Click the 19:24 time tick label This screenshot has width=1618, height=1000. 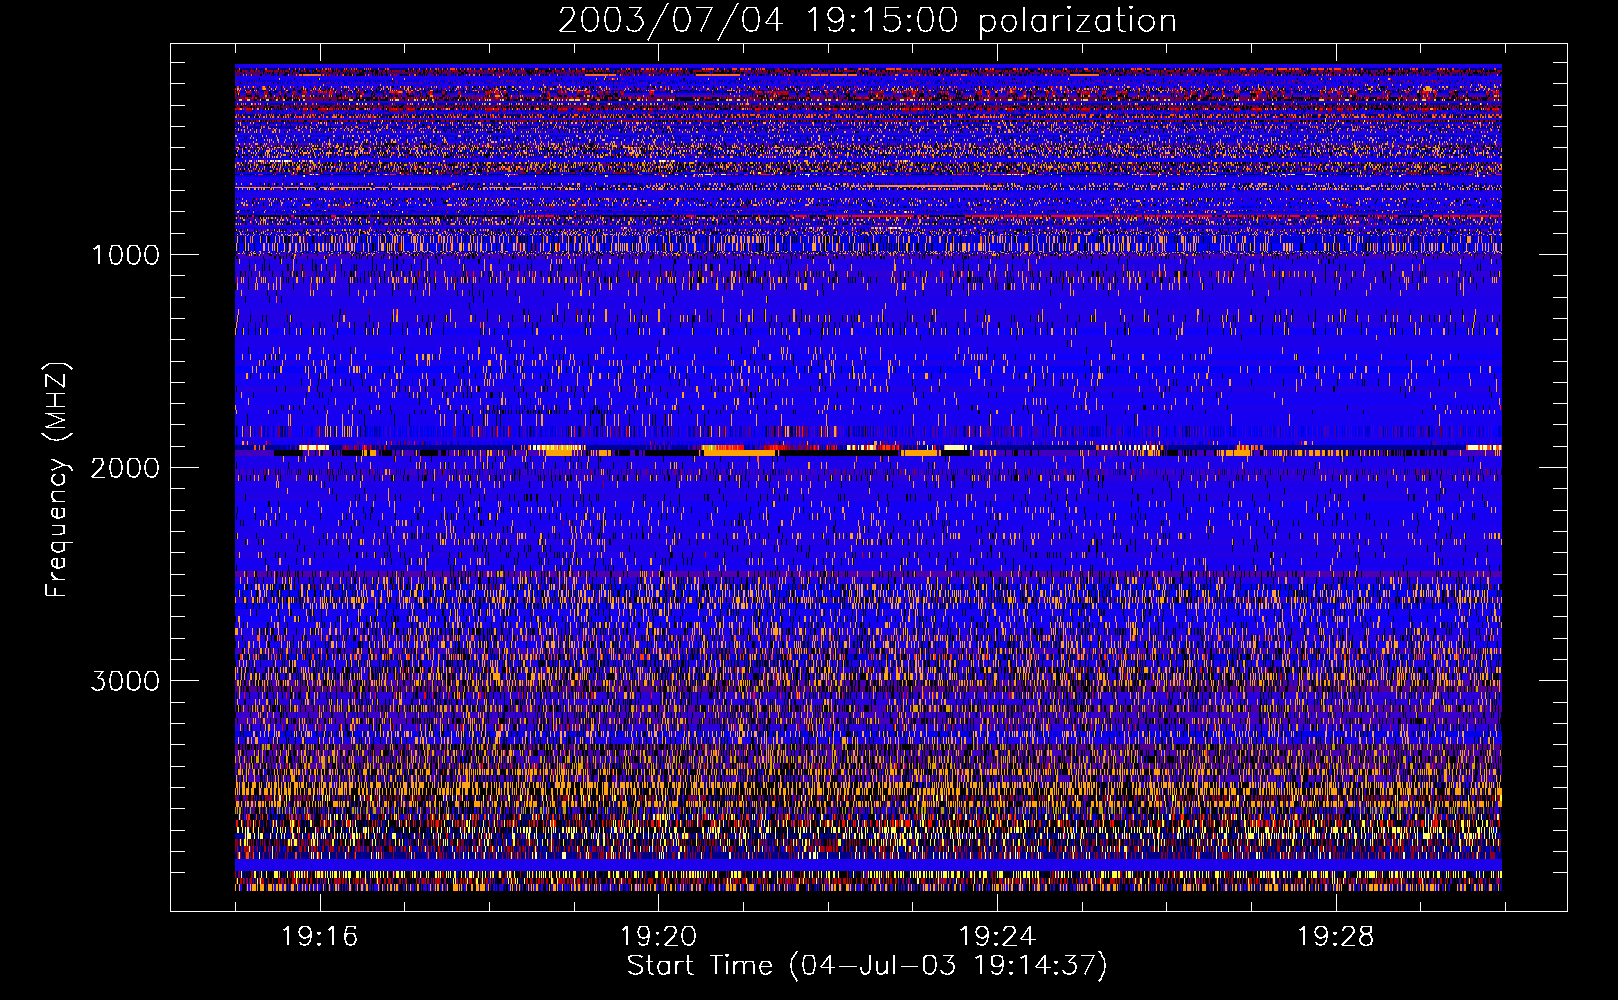click(x=997, y=937)
